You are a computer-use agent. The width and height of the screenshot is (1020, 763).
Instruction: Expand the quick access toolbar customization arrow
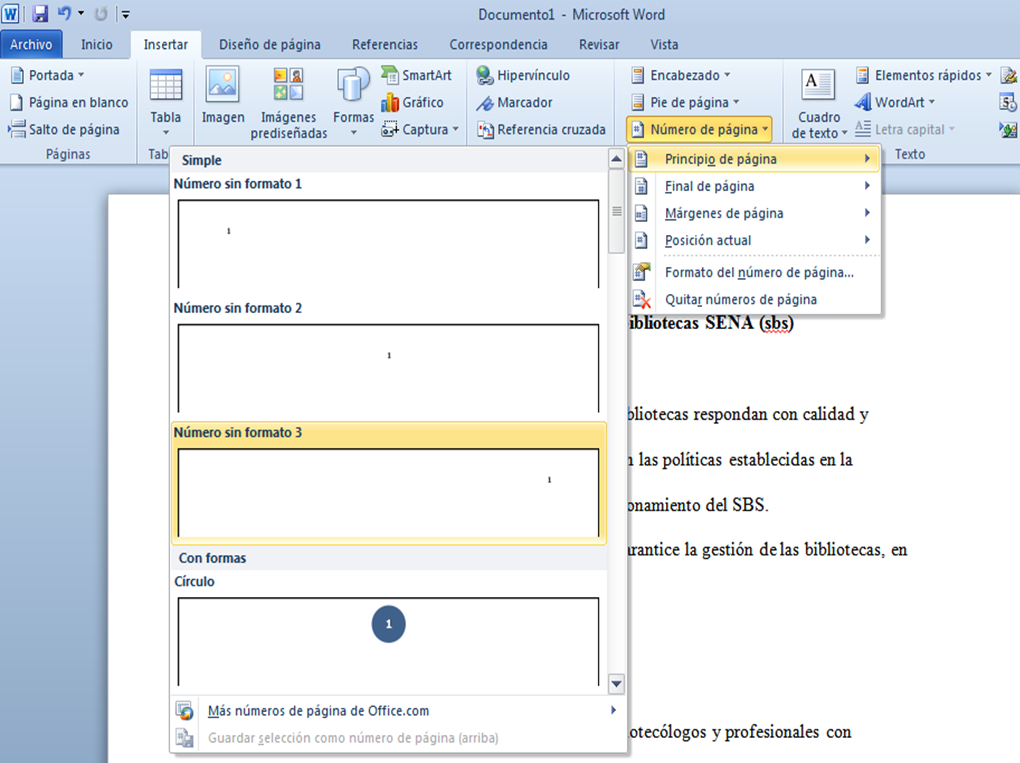tap(126, 14)
